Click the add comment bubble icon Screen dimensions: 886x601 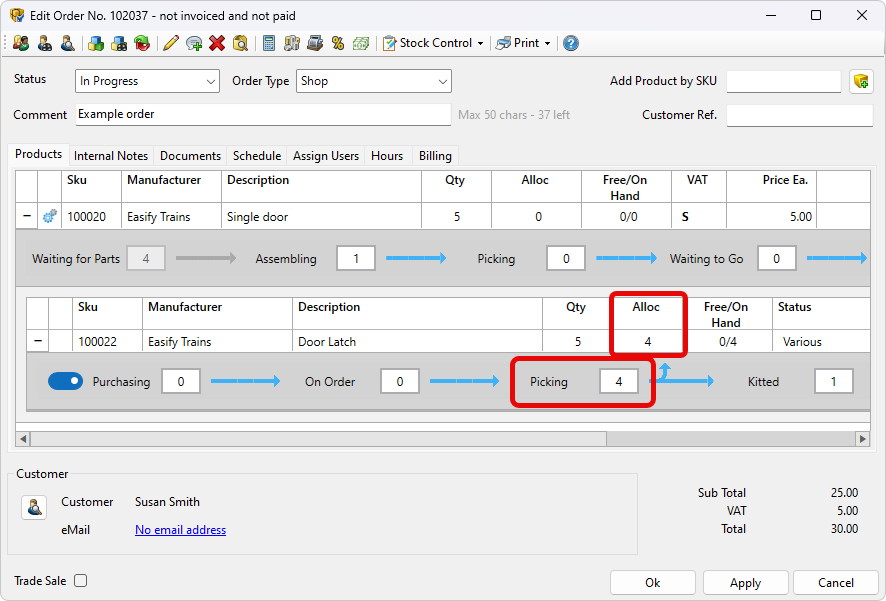(194, 43)
